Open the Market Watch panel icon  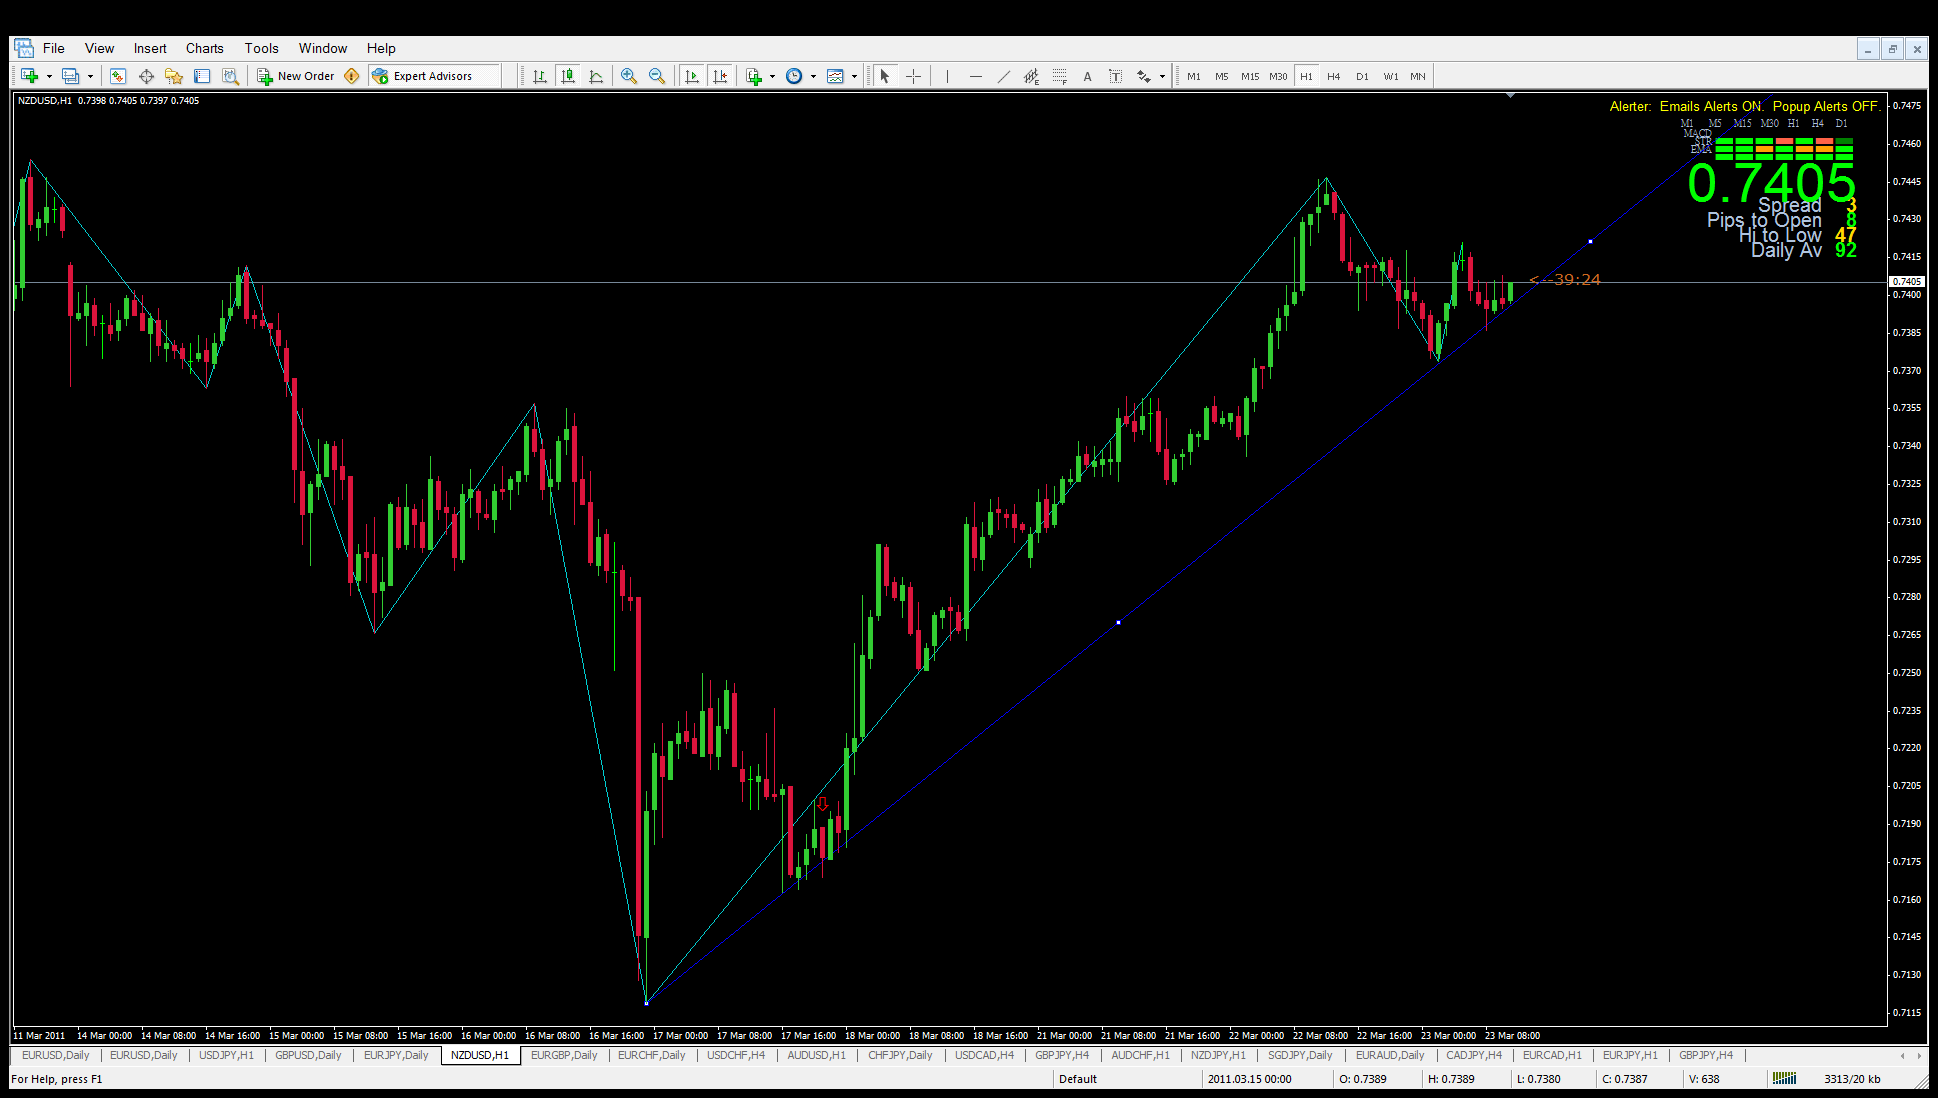118,76
